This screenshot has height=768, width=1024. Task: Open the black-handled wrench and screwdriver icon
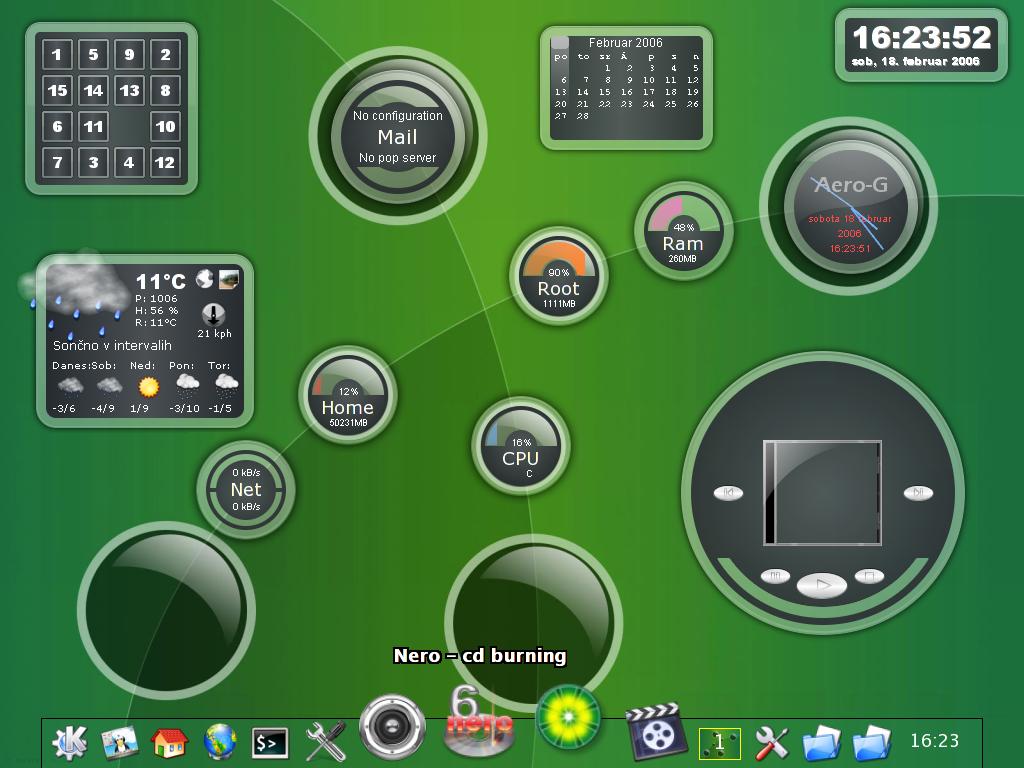tap(325, 741)
